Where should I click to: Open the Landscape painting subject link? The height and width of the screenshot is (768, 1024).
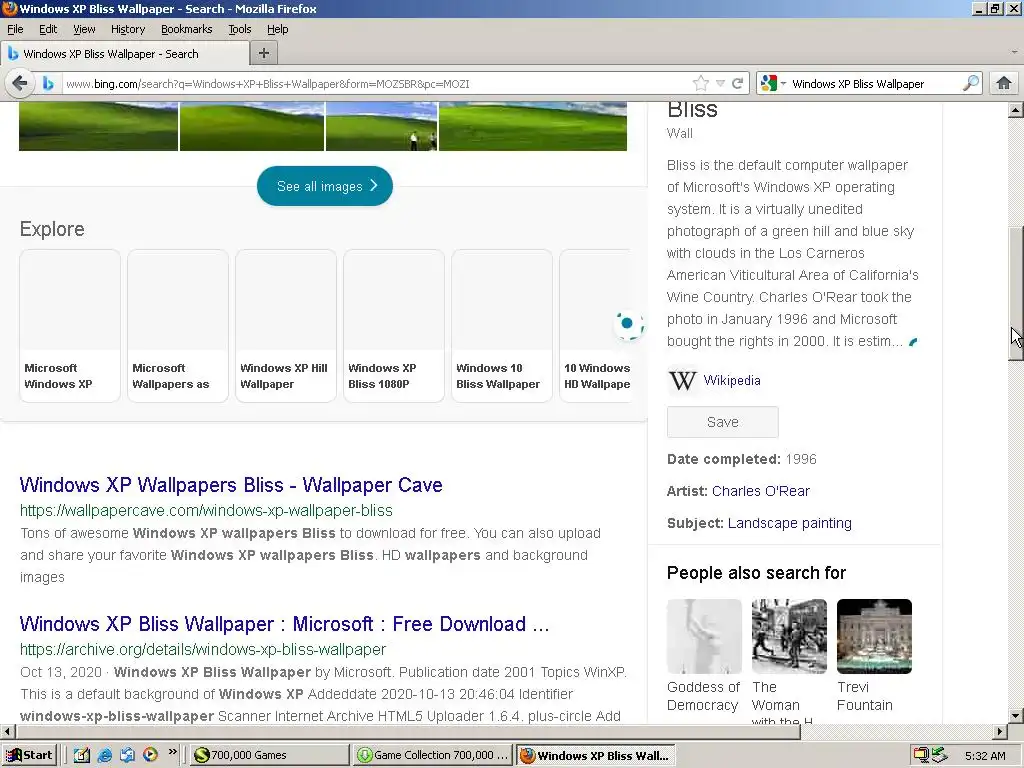click(x=790, y=523)
